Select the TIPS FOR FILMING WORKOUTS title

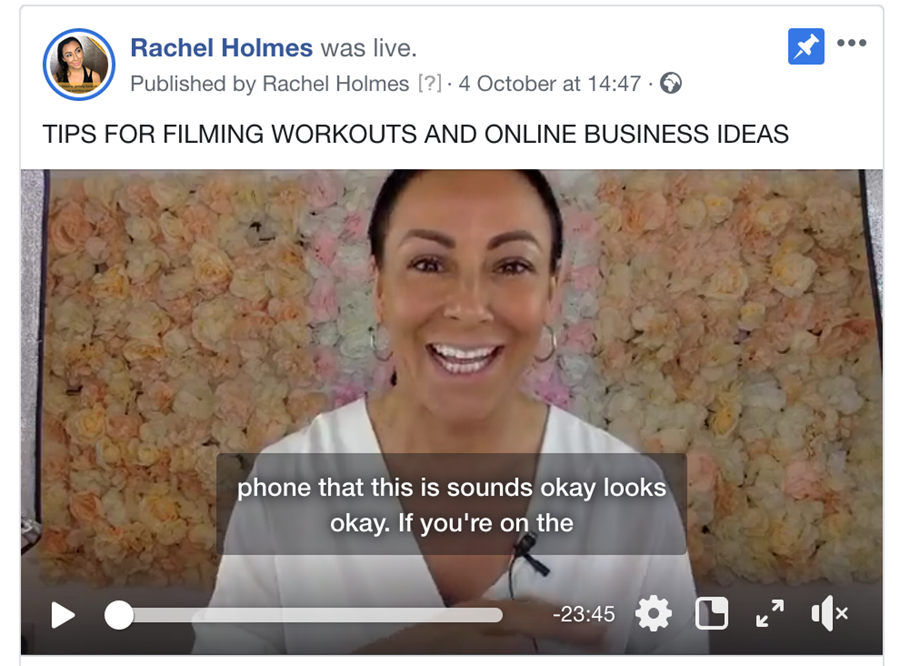click(x=416, y=134)
